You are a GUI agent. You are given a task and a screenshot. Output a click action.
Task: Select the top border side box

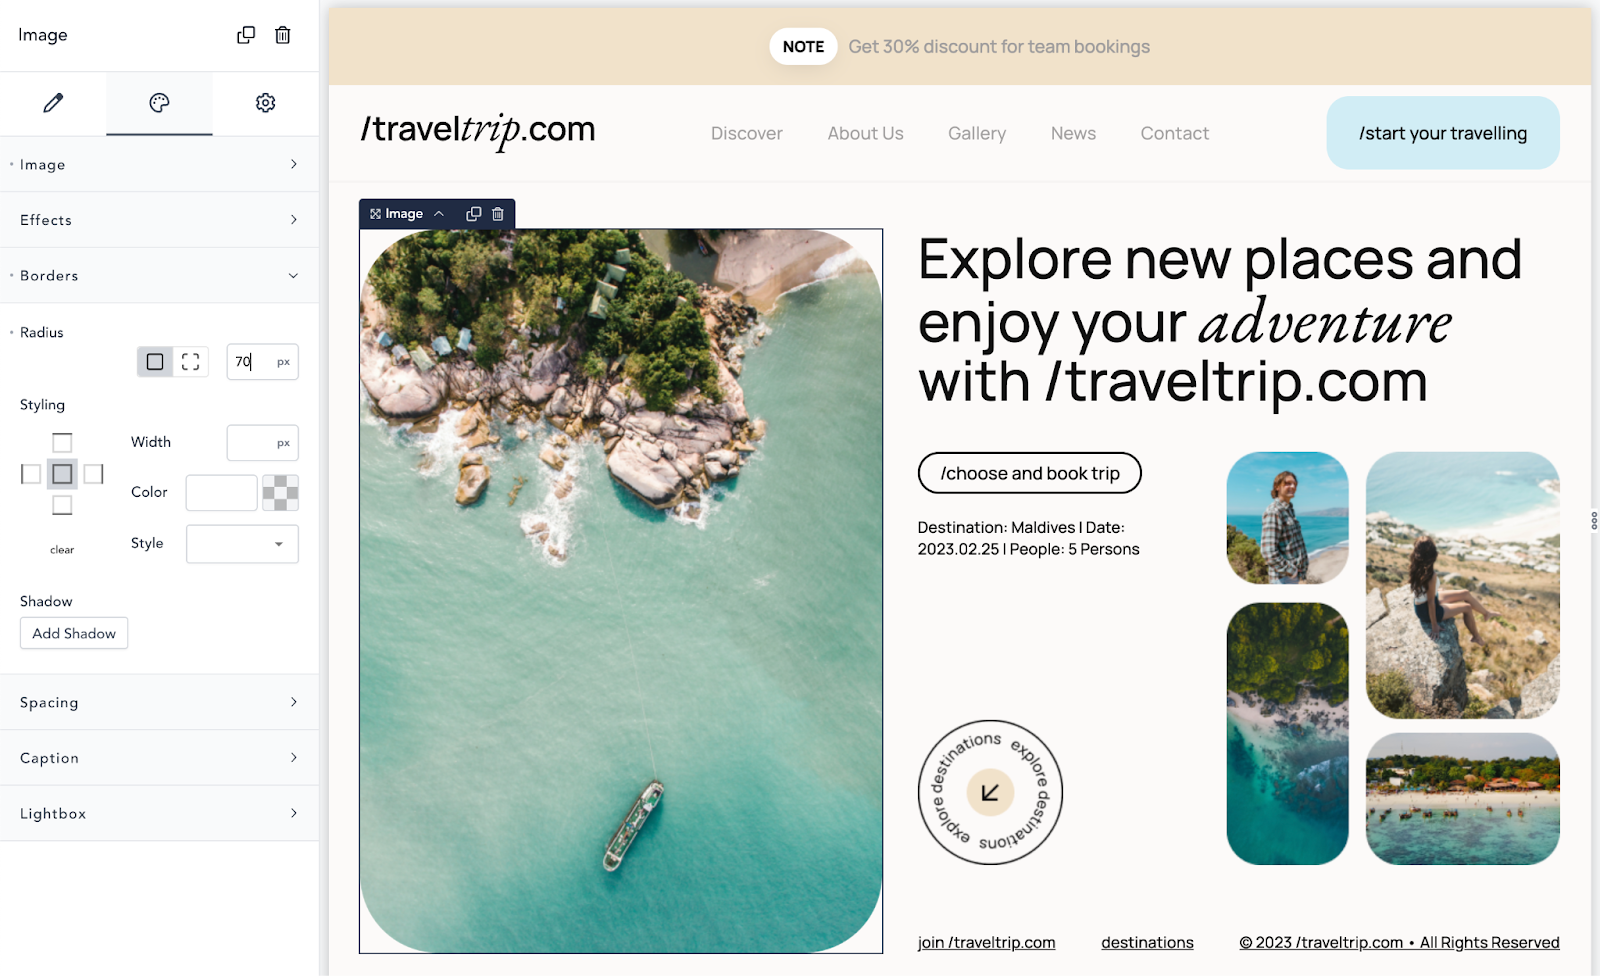pos(62,443)
